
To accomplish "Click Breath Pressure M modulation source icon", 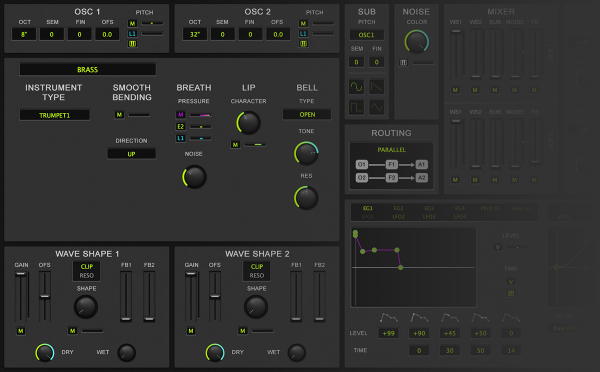I will [x=180, y=115].
